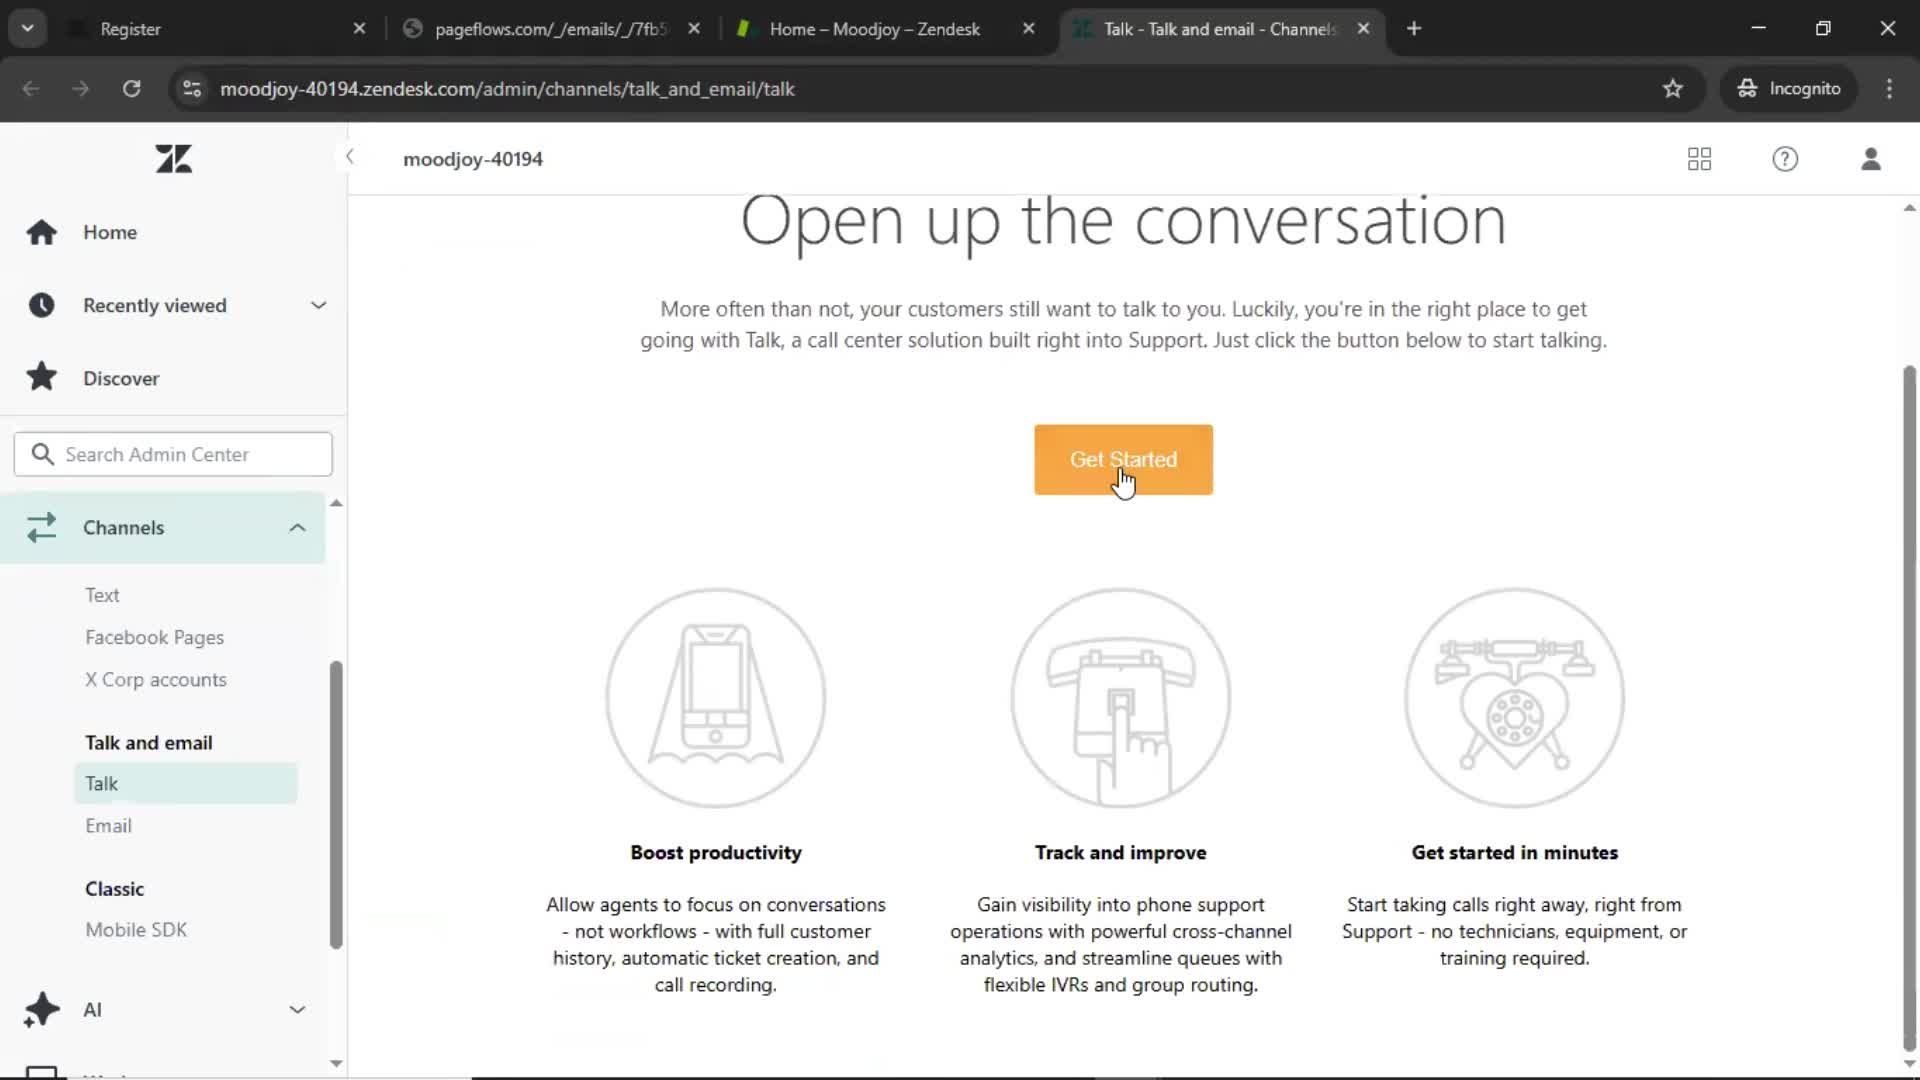Collapse the Channels section

point(297,527)
